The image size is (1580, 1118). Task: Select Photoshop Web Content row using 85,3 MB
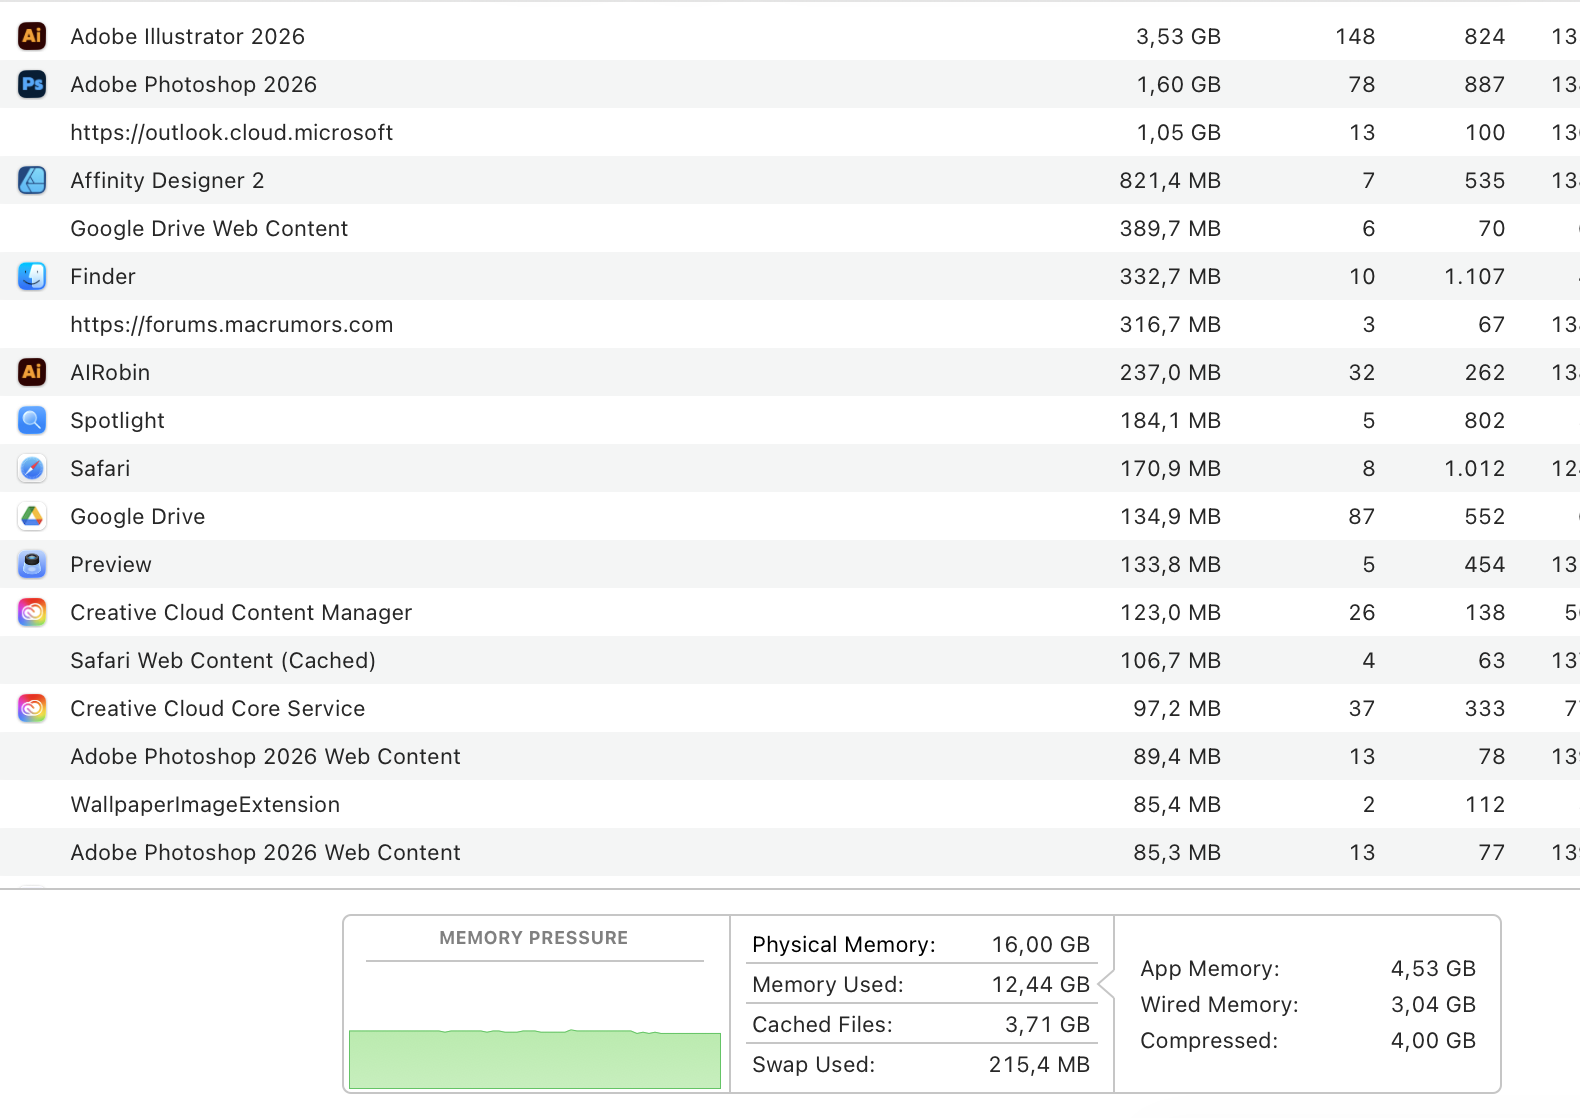790,852
